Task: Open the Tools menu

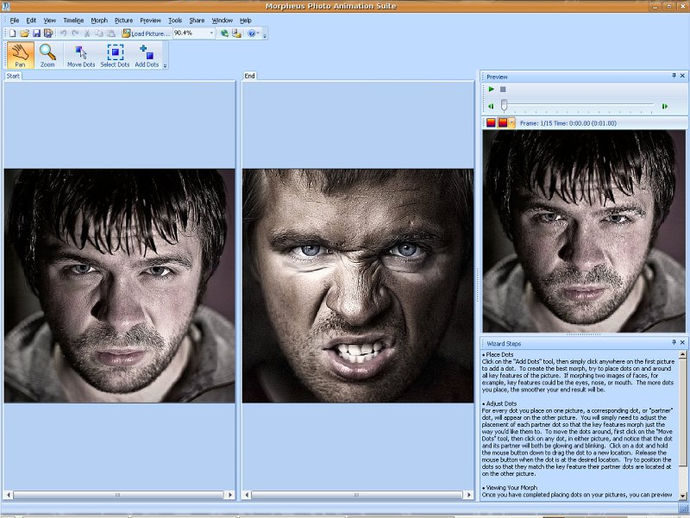Action: point(175,20)
